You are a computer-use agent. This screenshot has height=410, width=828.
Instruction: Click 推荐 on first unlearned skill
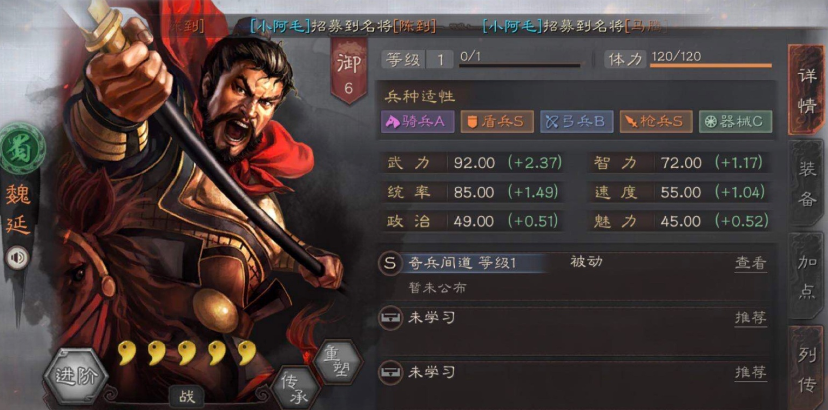point(750,318)
